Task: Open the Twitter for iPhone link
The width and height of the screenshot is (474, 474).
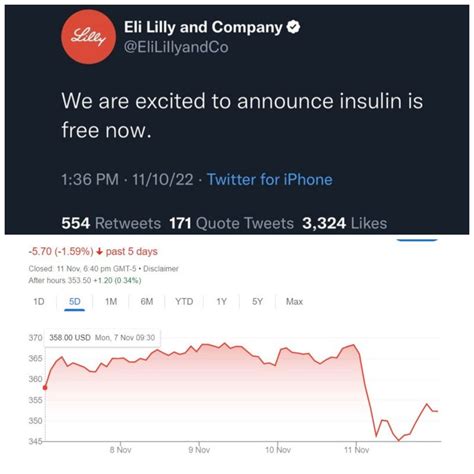Action: tap(270, 179)
